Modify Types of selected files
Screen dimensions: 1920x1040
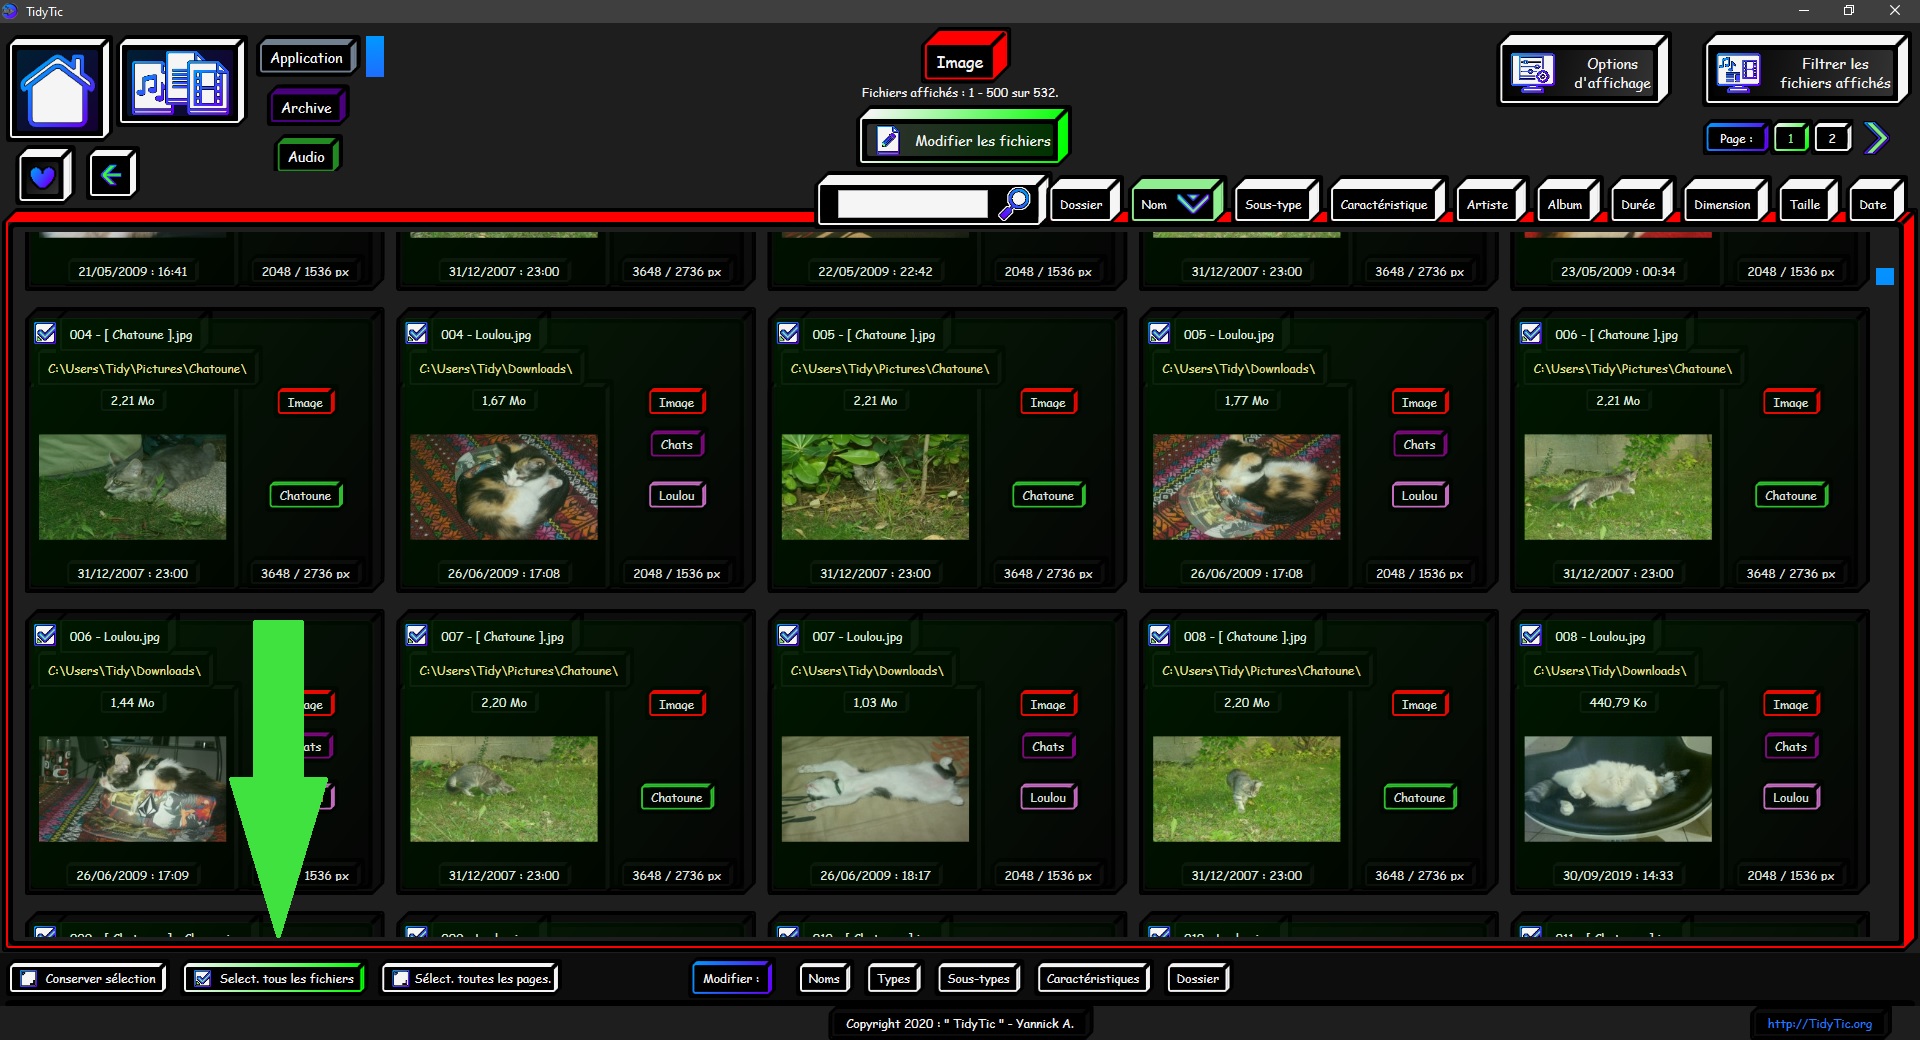click(894, 978)
